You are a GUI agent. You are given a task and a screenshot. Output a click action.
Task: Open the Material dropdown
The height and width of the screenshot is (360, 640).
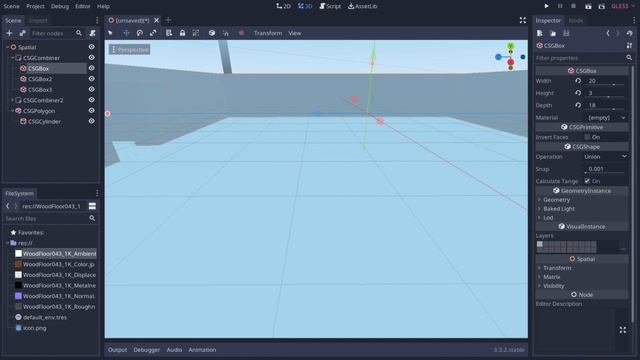point(606,118)
